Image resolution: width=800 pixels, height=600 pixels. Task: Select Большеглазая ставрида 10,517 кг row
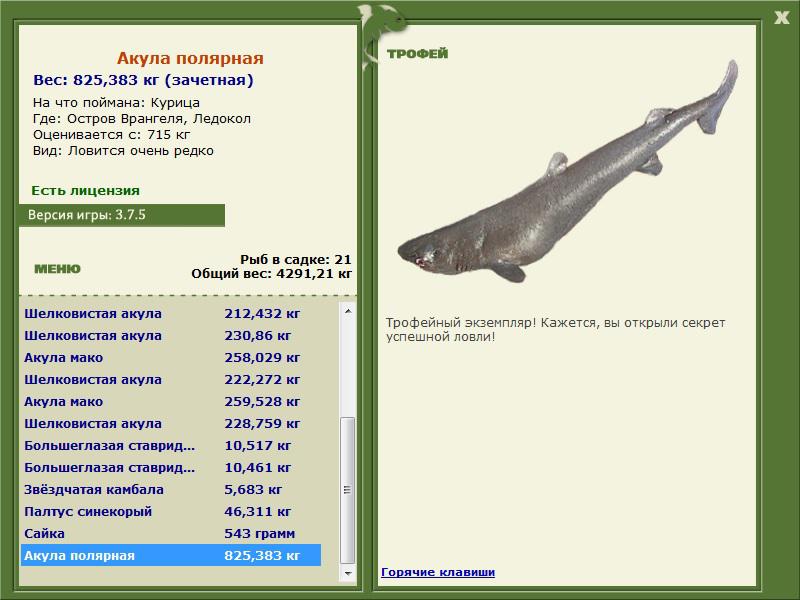coord(171,445)
